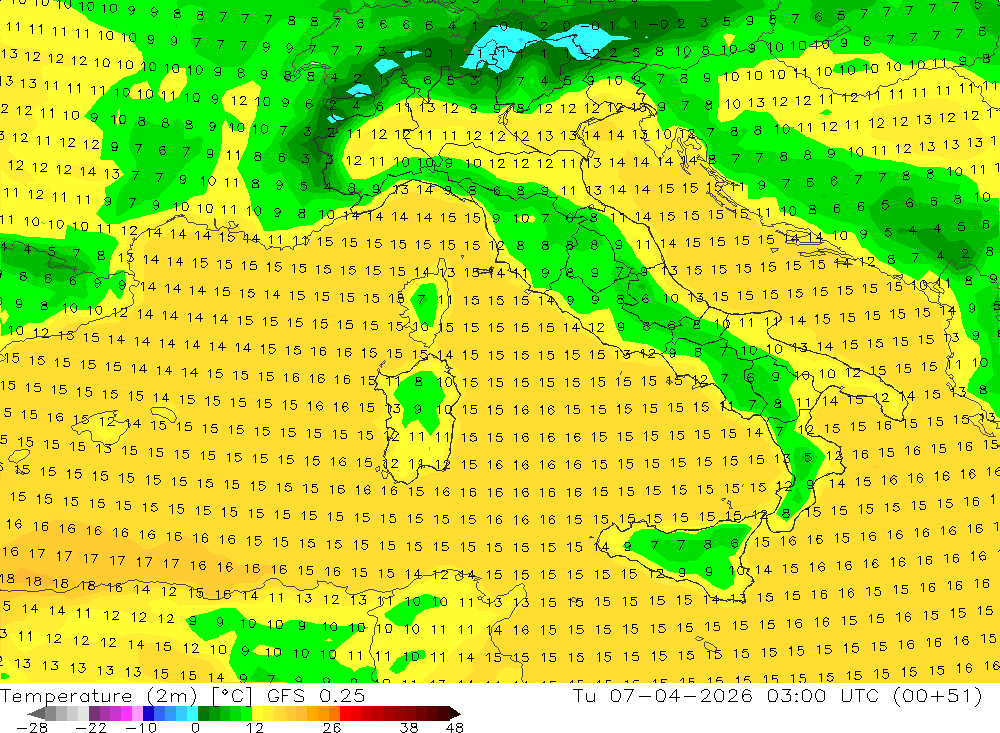Click the "(00+51)" forecast offset text
This screenshot has height=733, width=1000.
pyautogui.click(x=937, y=695)
